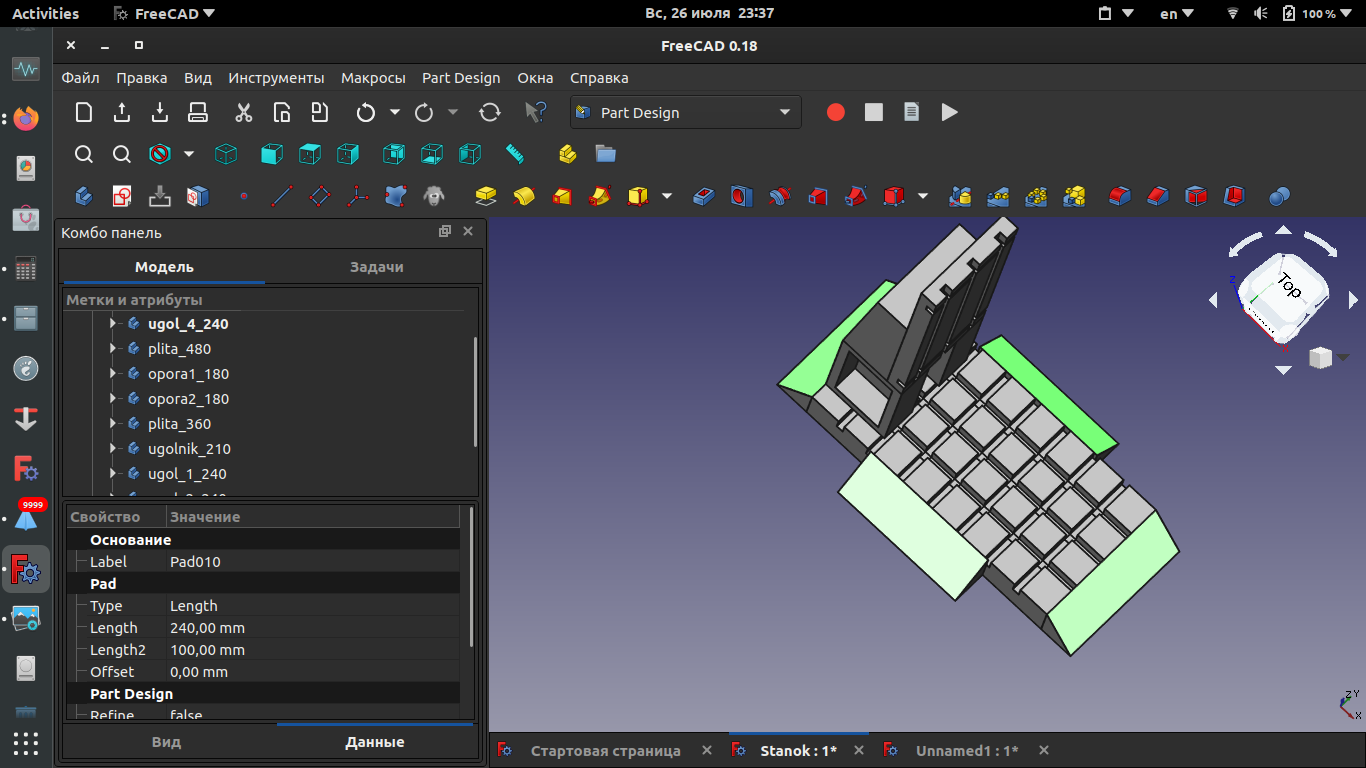
Task: Click the Create new sketch icon
Action: click(x=122, y=196)
